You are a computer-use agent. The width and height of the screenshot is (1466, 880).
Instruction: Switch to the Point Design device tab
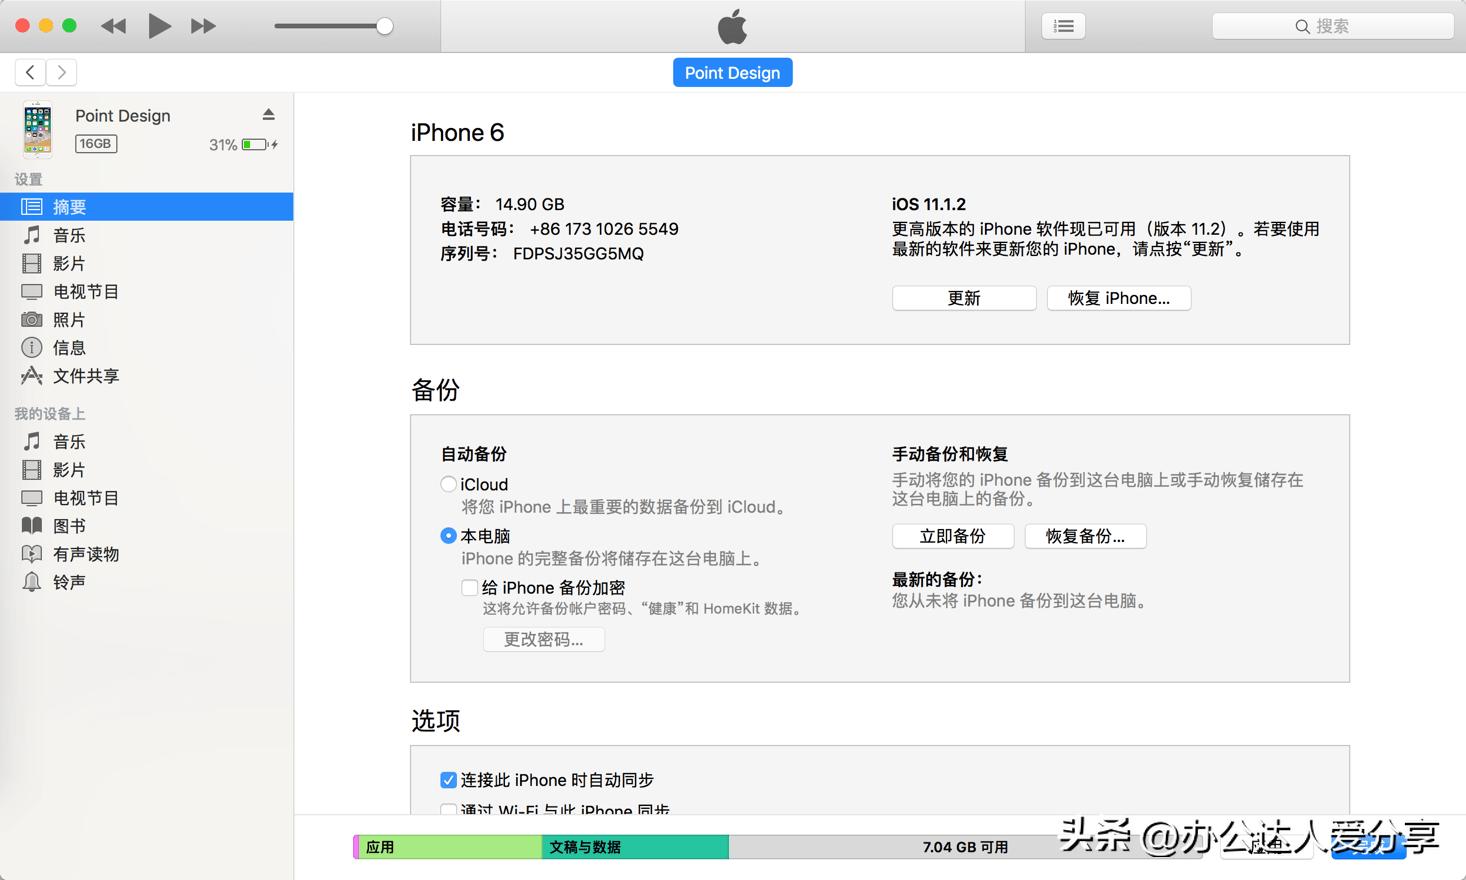[732, 72]
